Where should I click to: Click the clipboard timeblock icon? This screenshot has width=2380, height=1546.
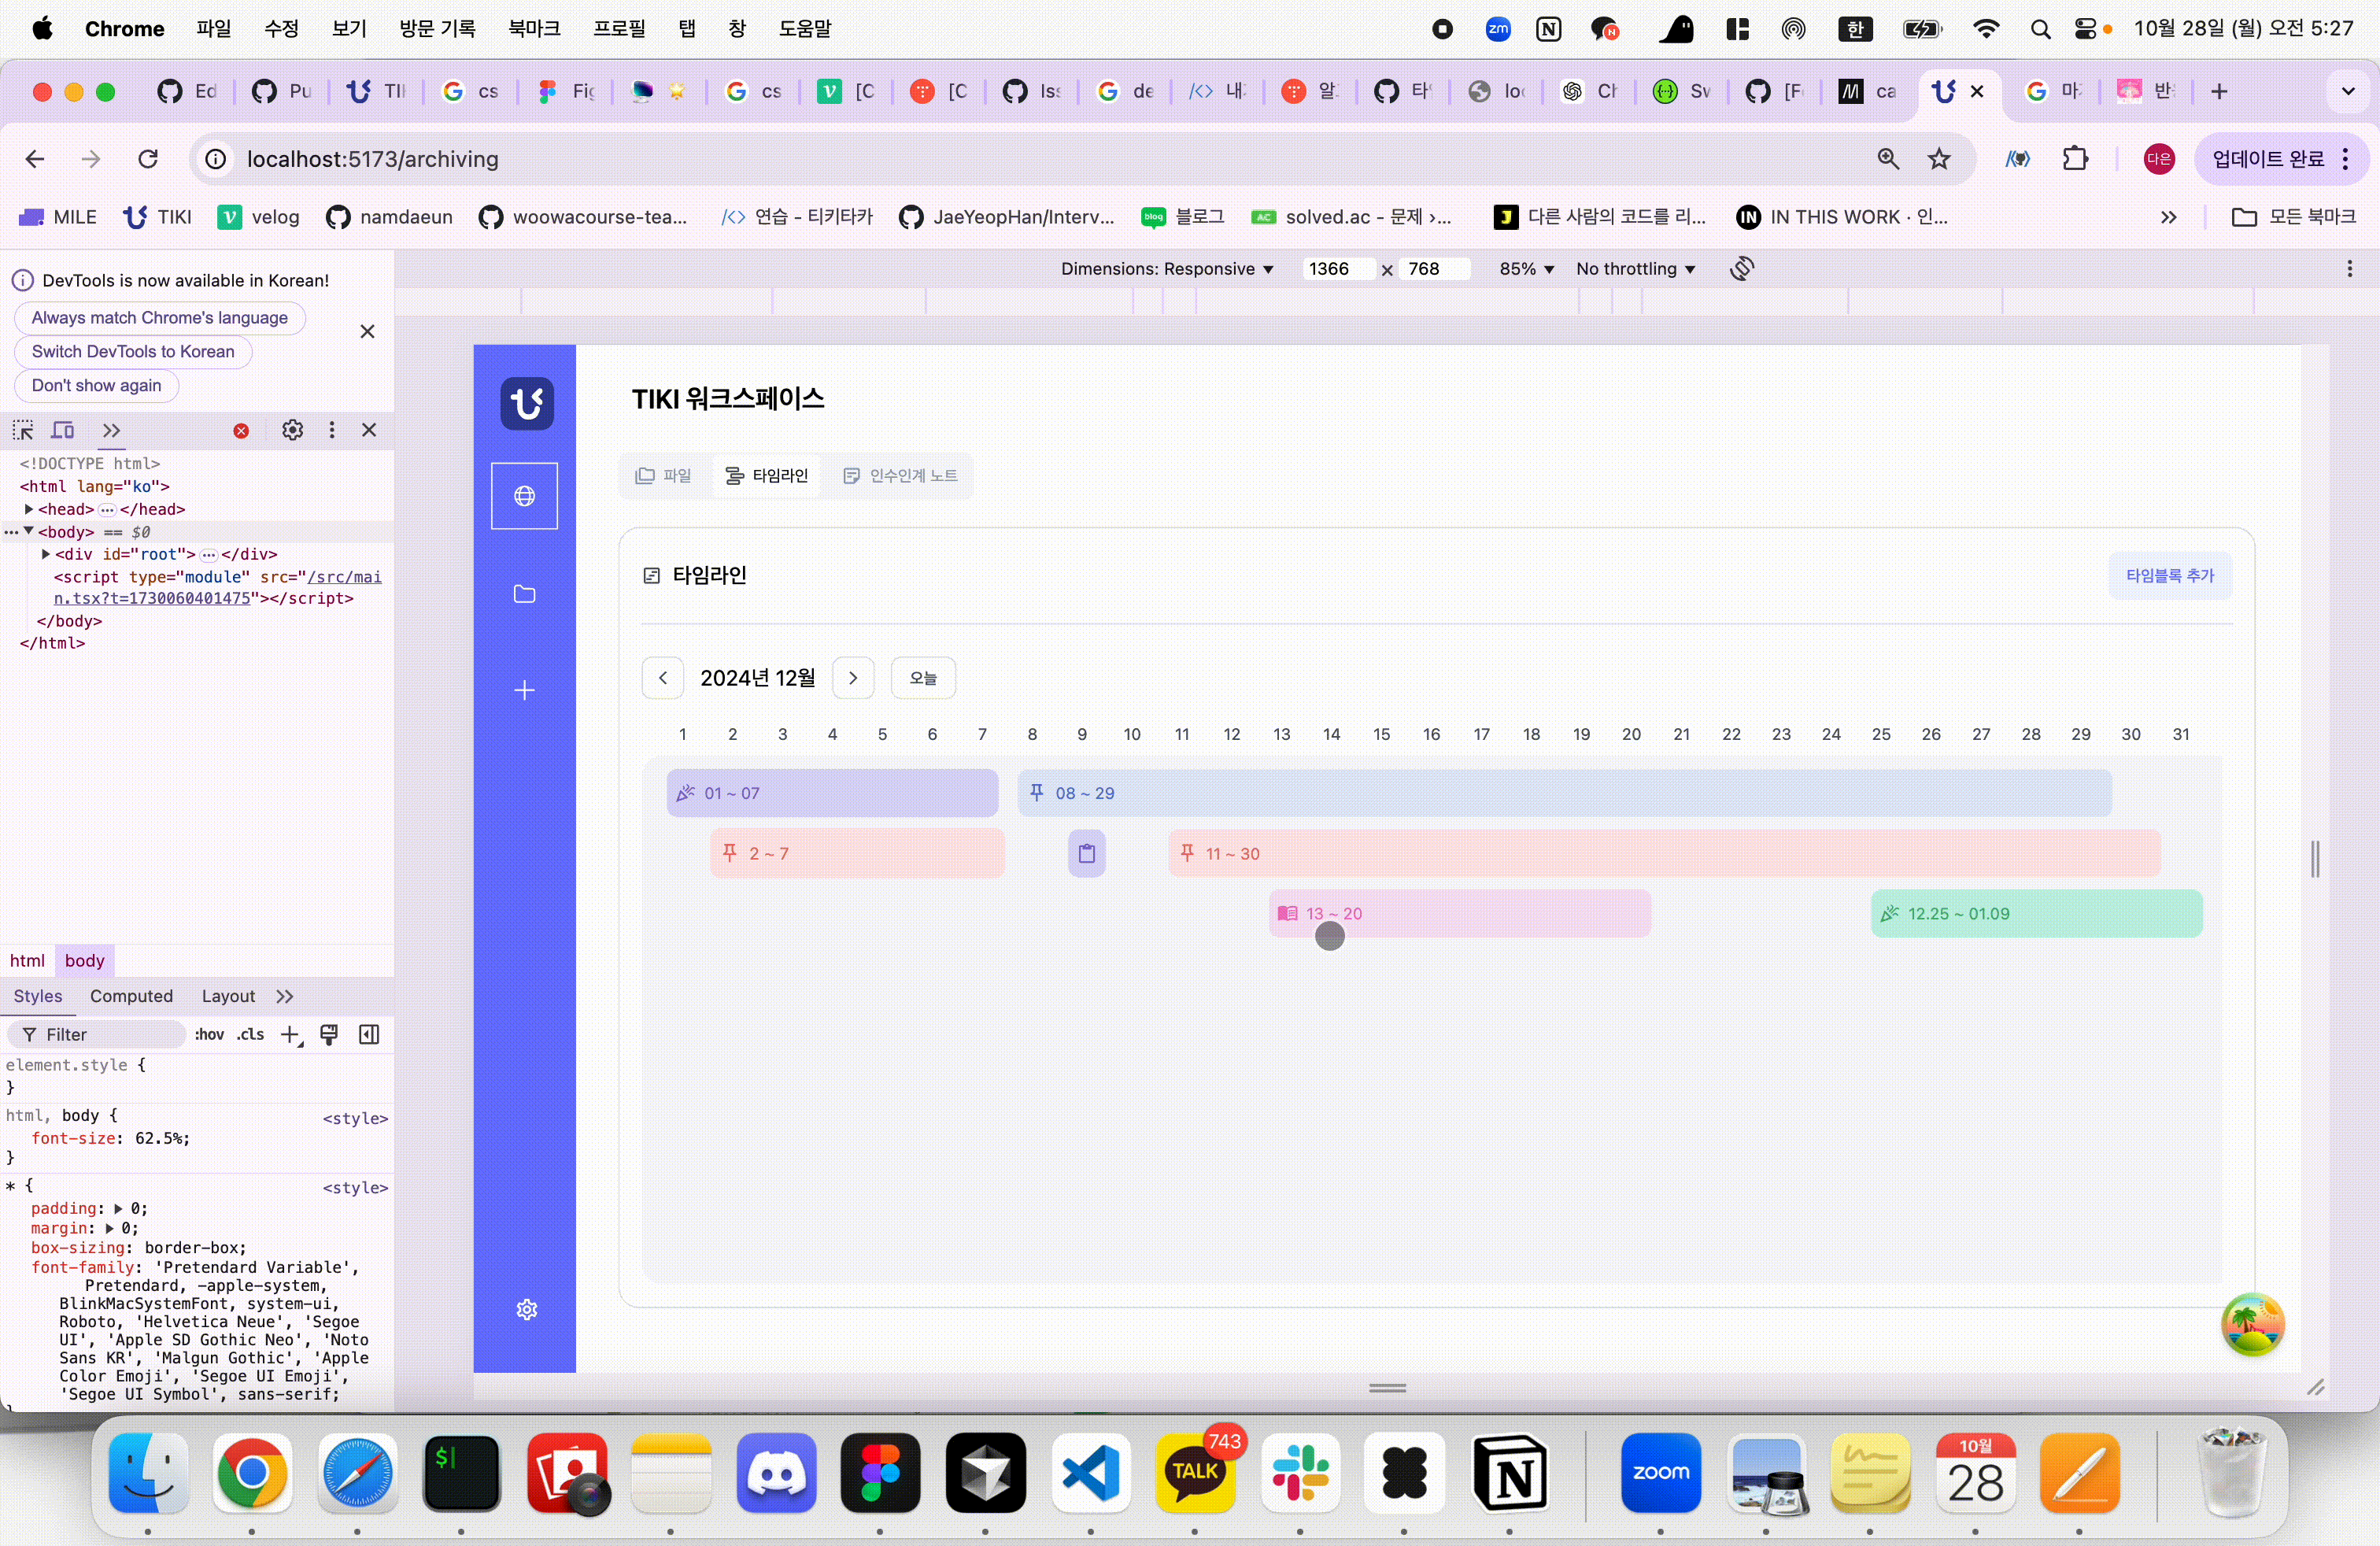click(x=1086, y=853)
